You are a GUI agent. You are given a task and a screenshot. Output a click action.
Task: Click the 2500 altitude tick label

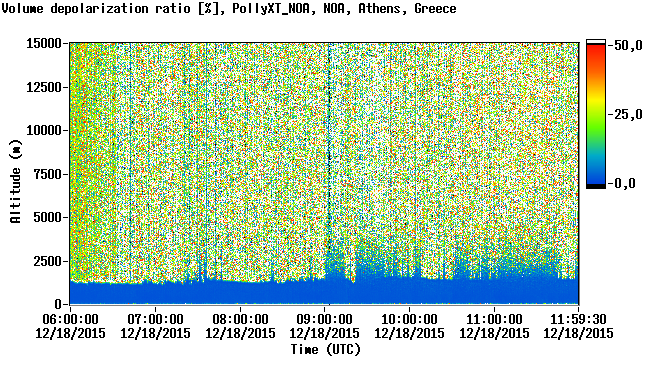tap(47, 261)
